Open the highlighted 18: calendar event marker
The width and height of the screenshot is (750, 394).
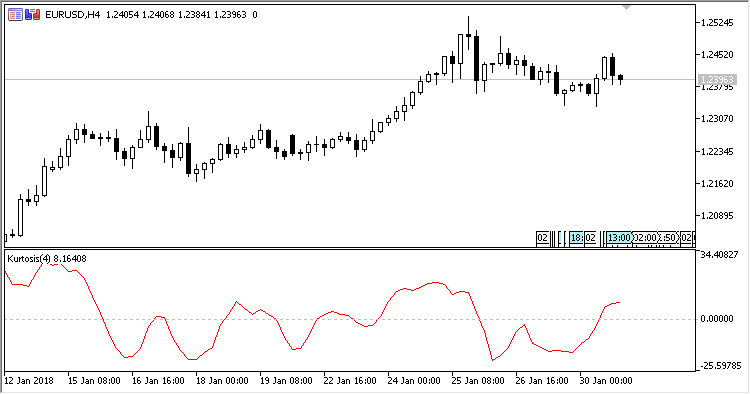click(x=576, y=238)
